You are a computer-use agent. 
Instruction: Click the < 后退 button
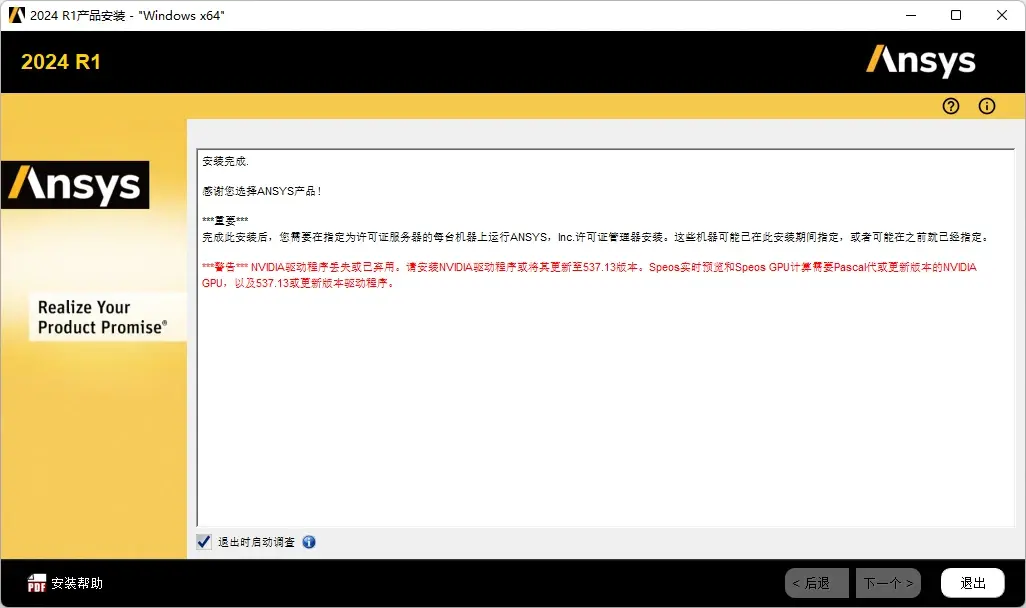pyautogui.click(x=816, y=583)
